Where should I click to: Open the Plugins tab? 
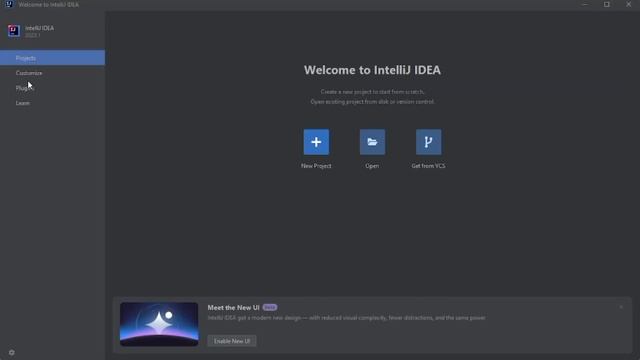click(52, 88)
